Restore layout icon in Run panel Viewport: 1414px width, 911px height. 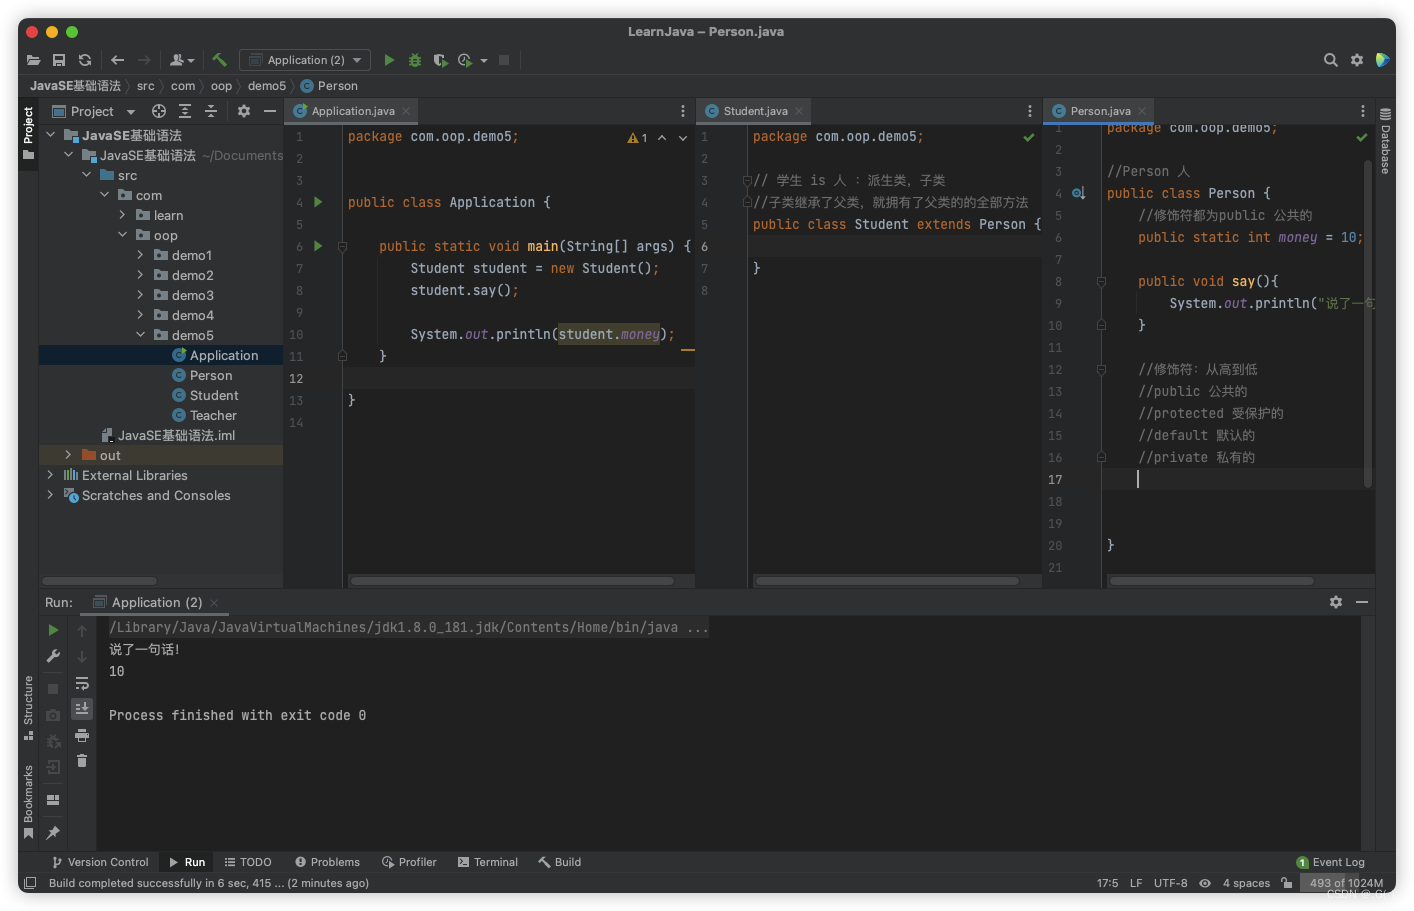pos(53,800)
